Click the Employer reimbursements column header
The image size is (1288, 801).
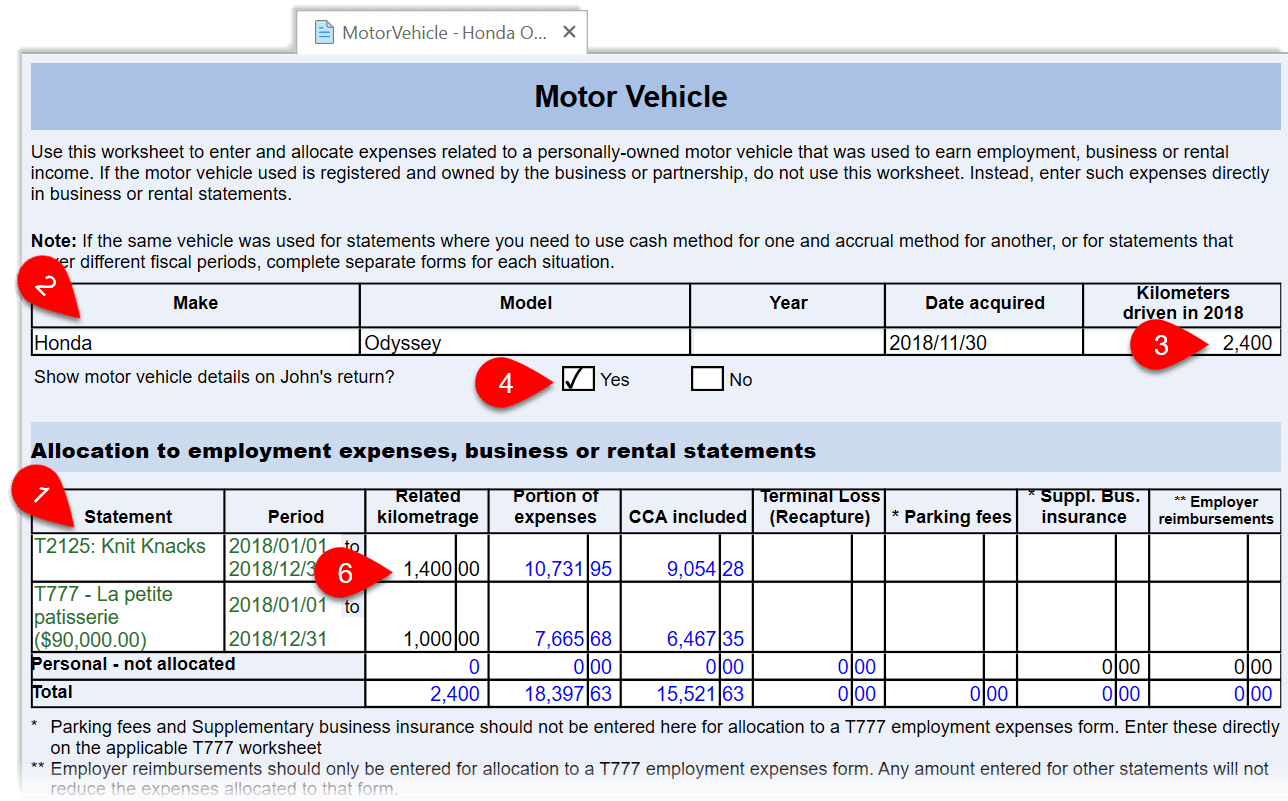coord(1216,509)
